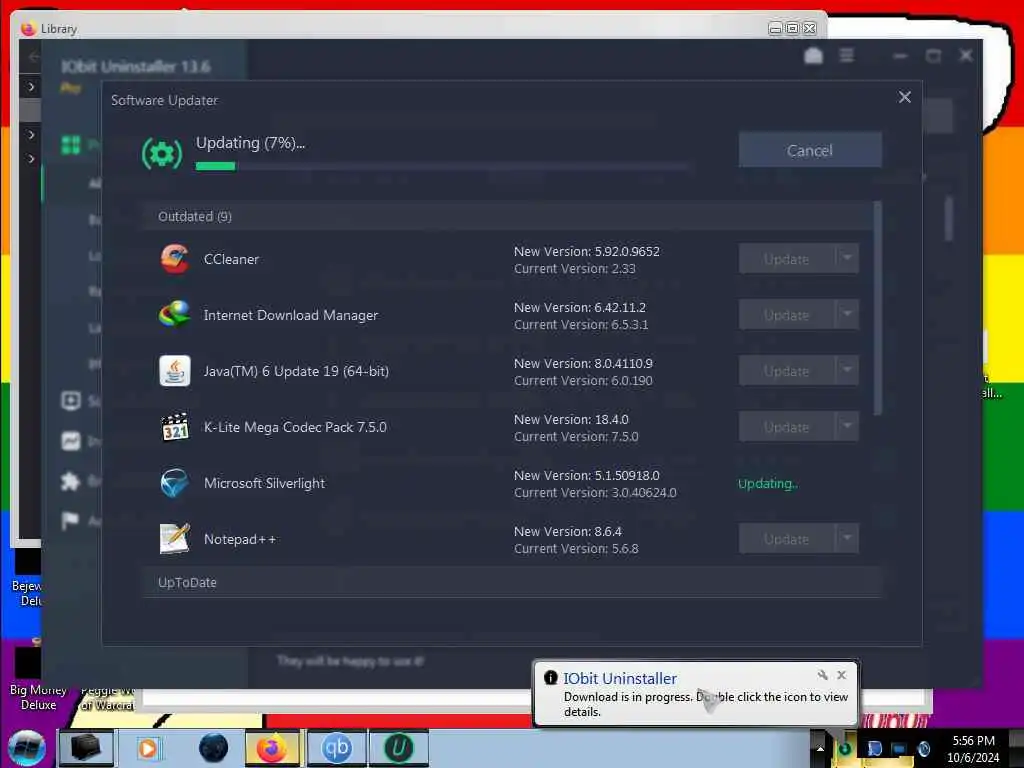This screenshot has width=1024, height=768.
Task: Expand the UpToDate section header
Action: coord(511,582)
